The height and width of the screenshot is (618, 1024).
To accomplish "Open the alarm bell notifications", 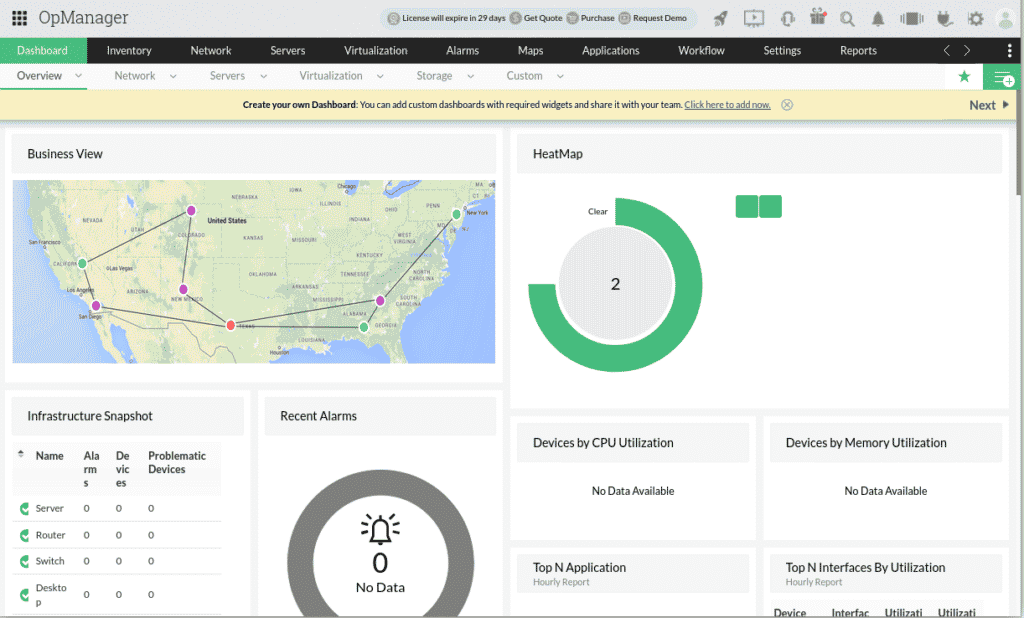I will click(878, 18).
